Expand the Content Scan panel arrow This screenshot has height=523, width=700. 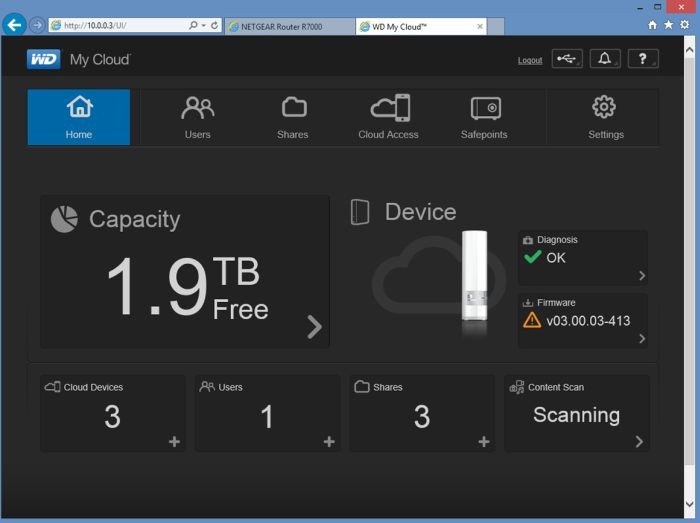[639, 441]
